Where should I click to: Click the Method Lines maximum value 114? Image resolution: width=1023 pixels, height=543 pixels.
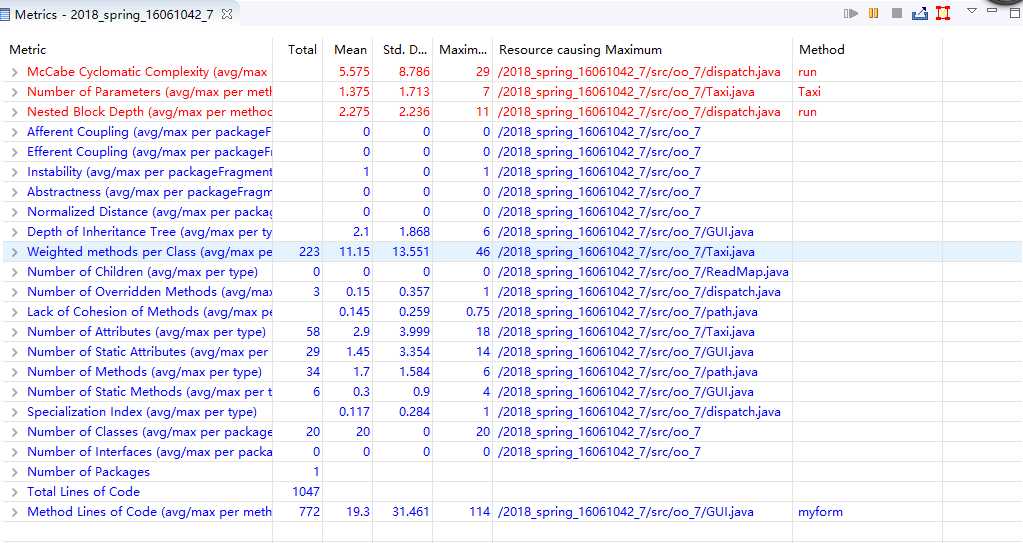click(480, 512)
